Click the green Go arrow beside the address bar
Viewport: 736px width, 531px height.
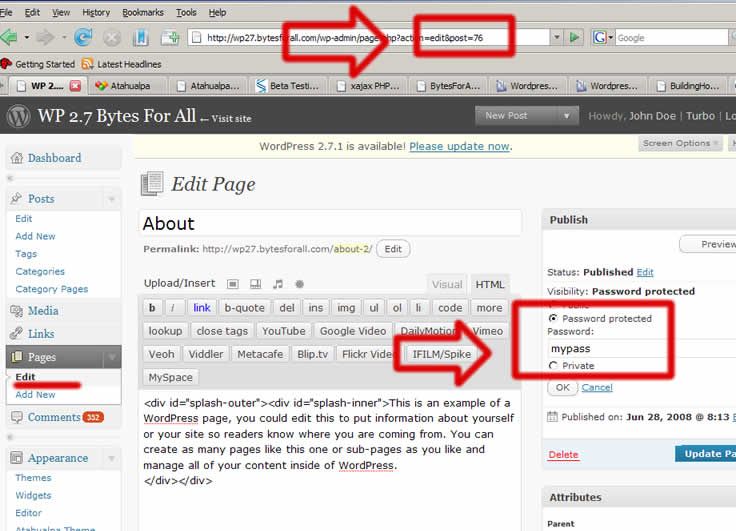574,37
